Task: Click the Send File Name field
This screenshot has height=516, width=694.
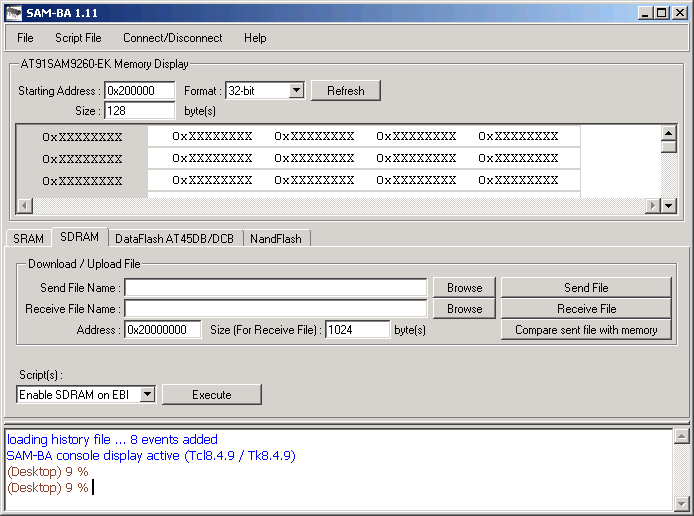Action: (x=276, y=288)
